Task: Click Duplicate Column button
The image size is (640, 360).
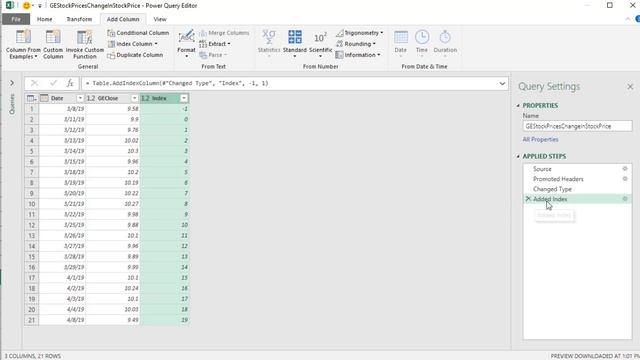Action: [135, 55]
